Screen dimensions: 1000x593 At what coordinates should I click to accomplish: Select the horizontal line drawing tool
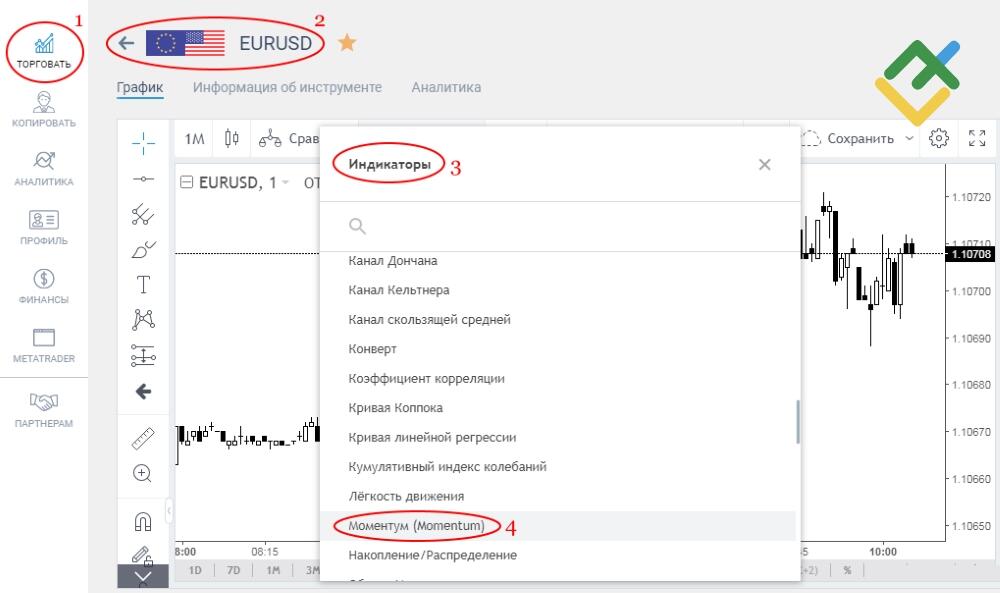tap(143, 179)
